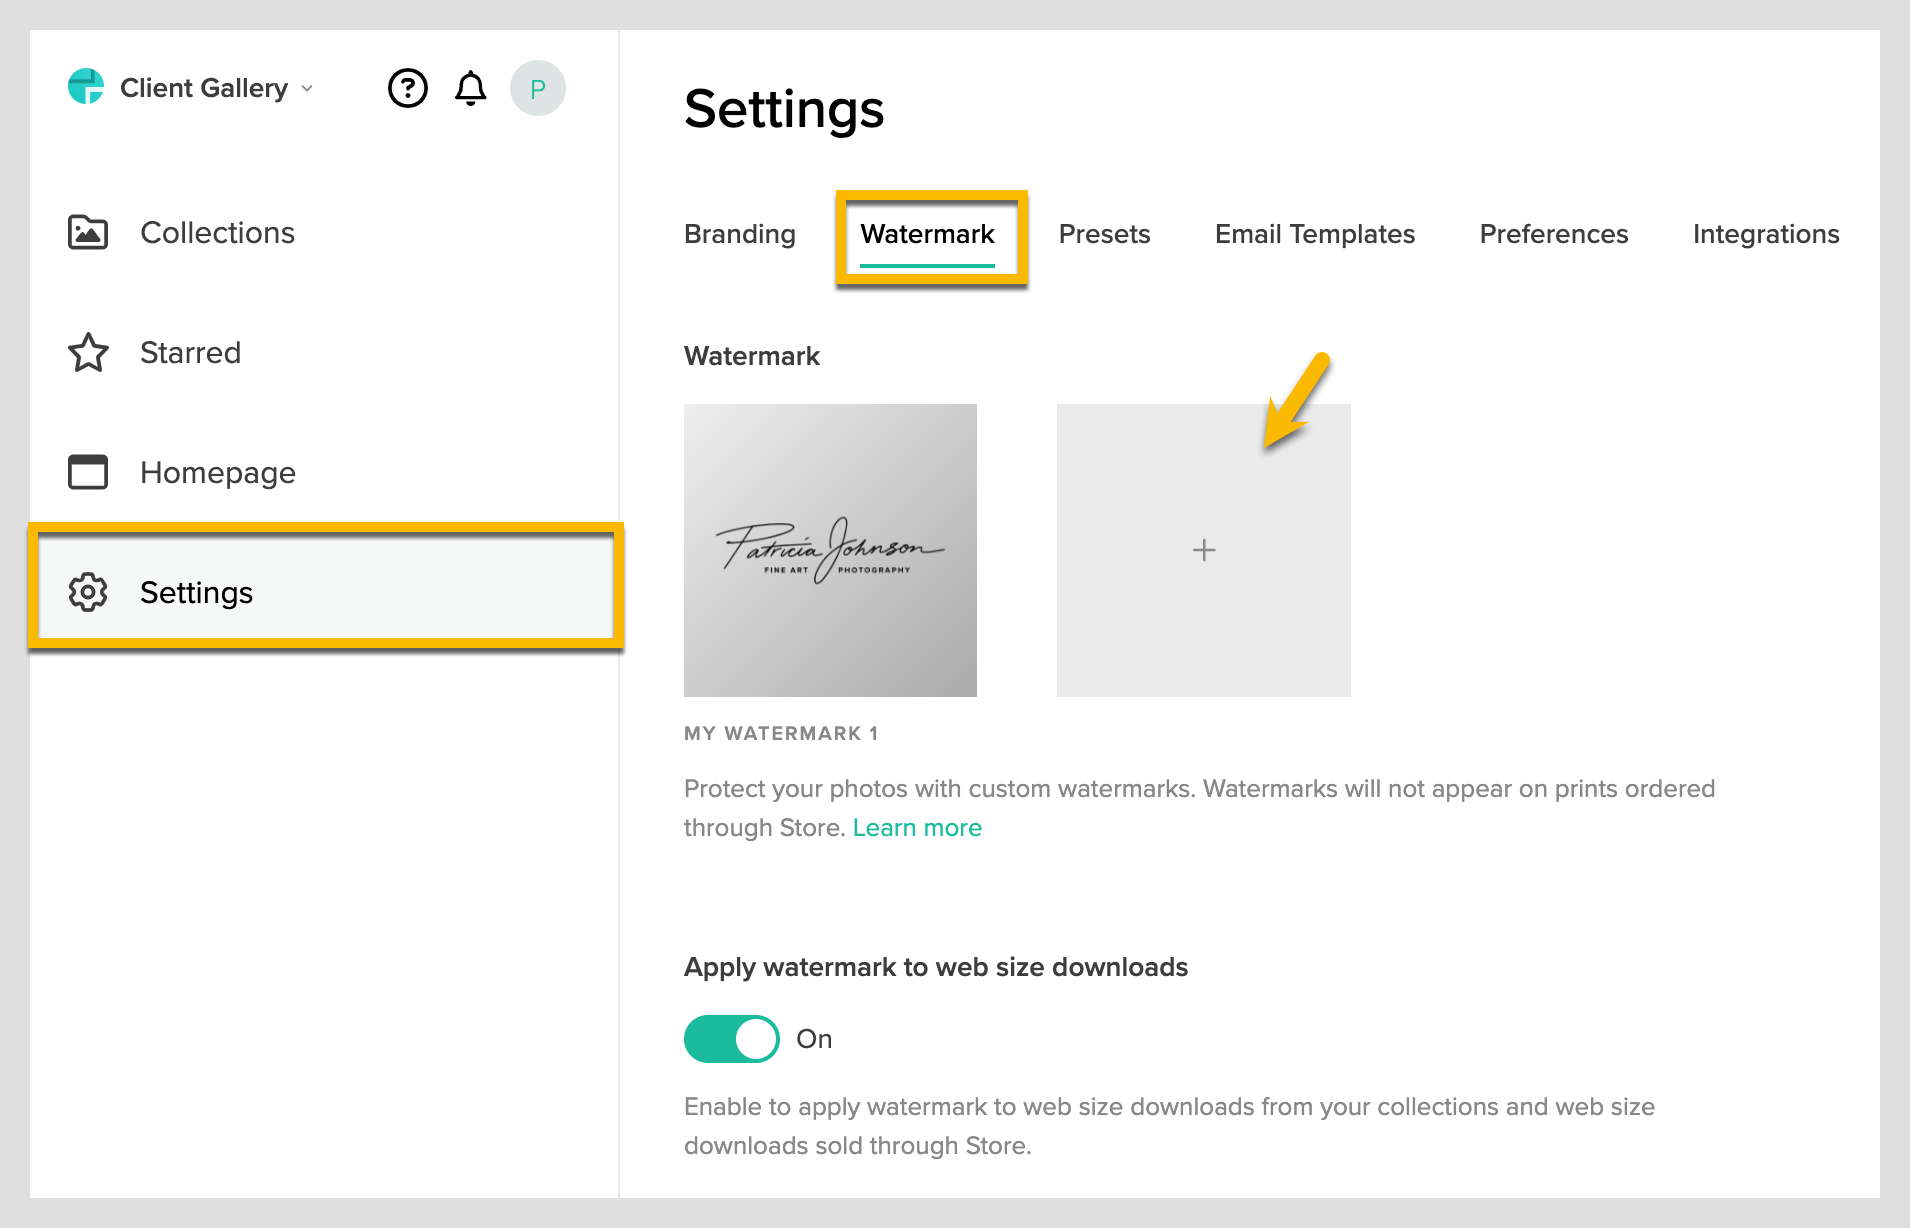
Task: Open the Homepage panel icon
Action: tap(88, 472)
